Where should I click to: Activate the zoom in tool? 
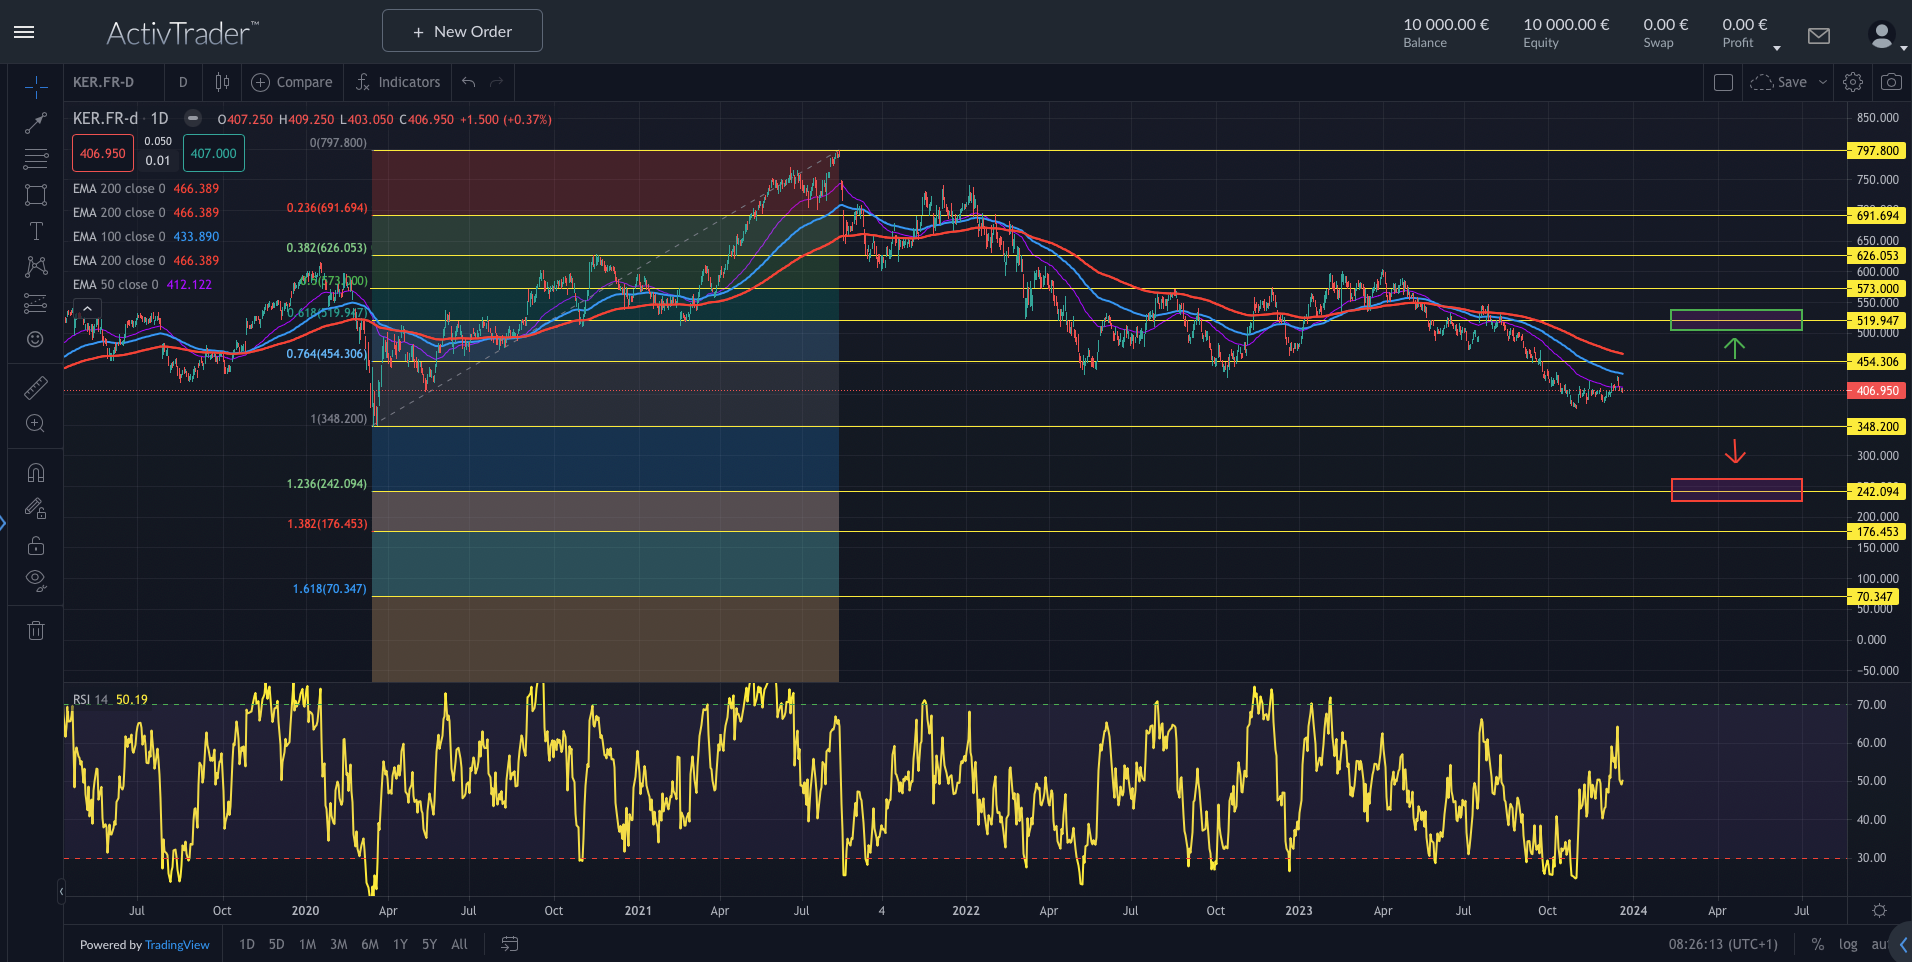[36, 423]
